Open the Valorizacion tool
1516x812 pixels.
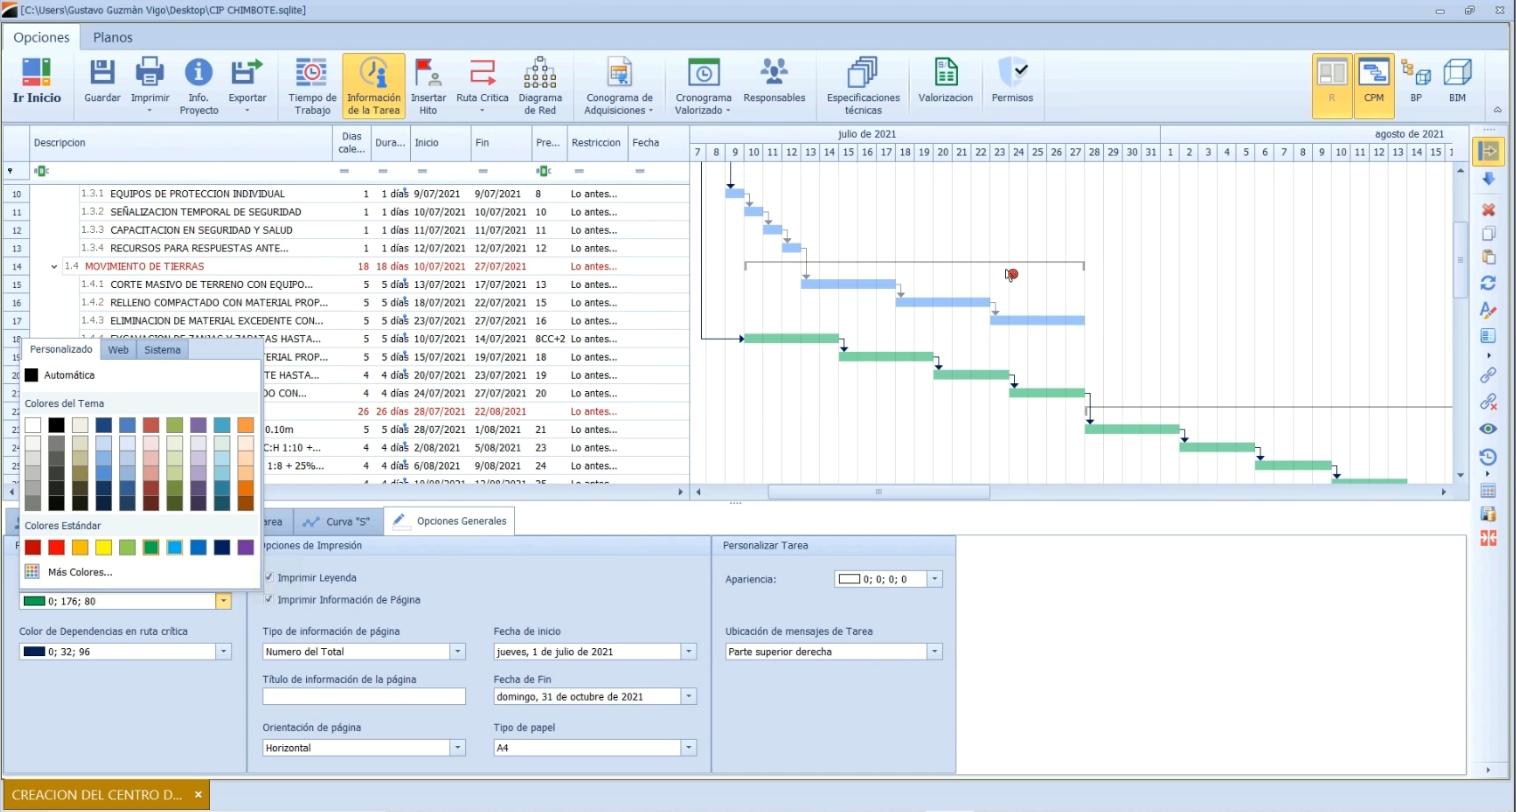click(x=945, y=74)
